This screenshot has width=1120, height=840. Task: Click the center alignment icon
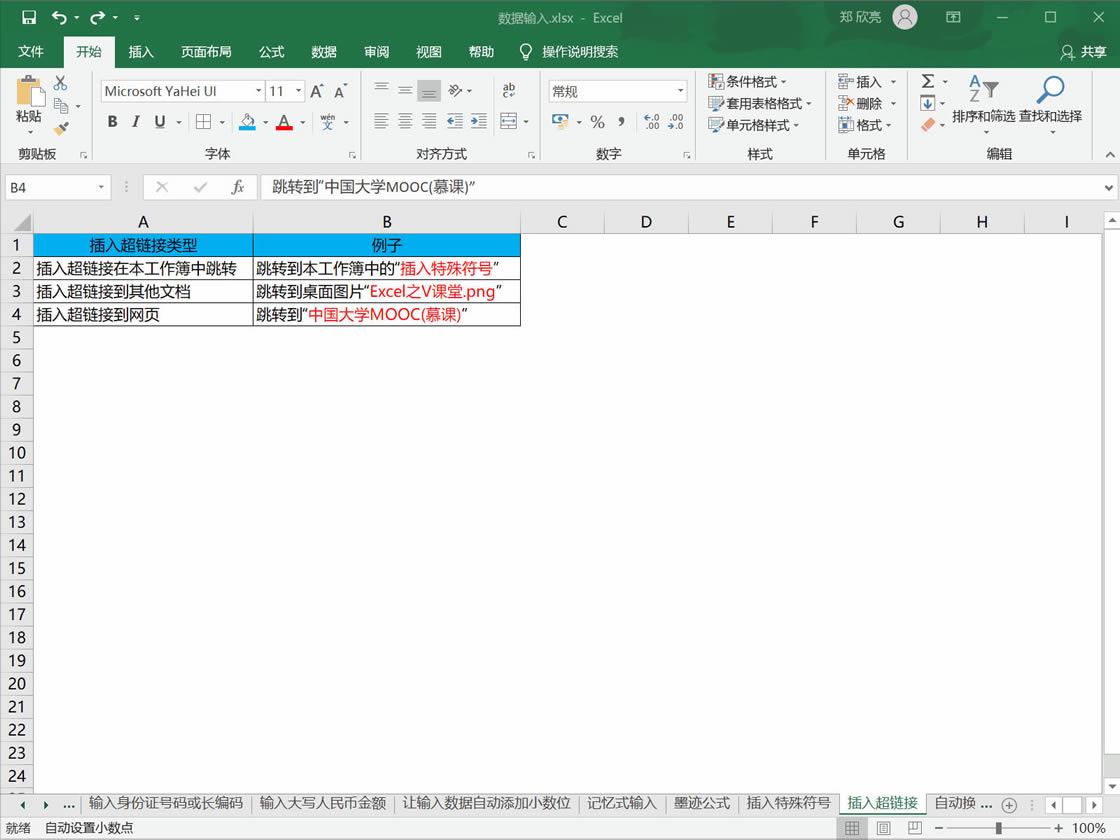point(405,122)
